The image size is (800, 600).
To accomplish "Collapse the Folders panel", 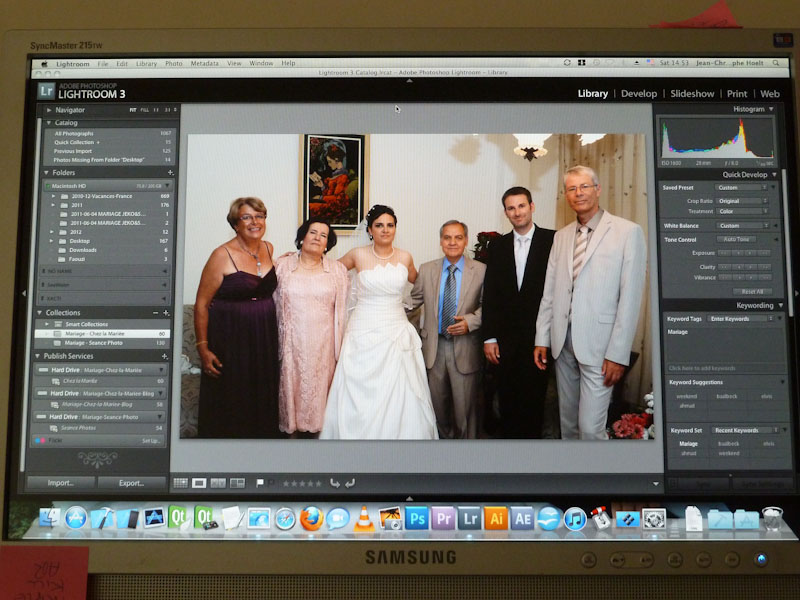I will coord(46,173).
